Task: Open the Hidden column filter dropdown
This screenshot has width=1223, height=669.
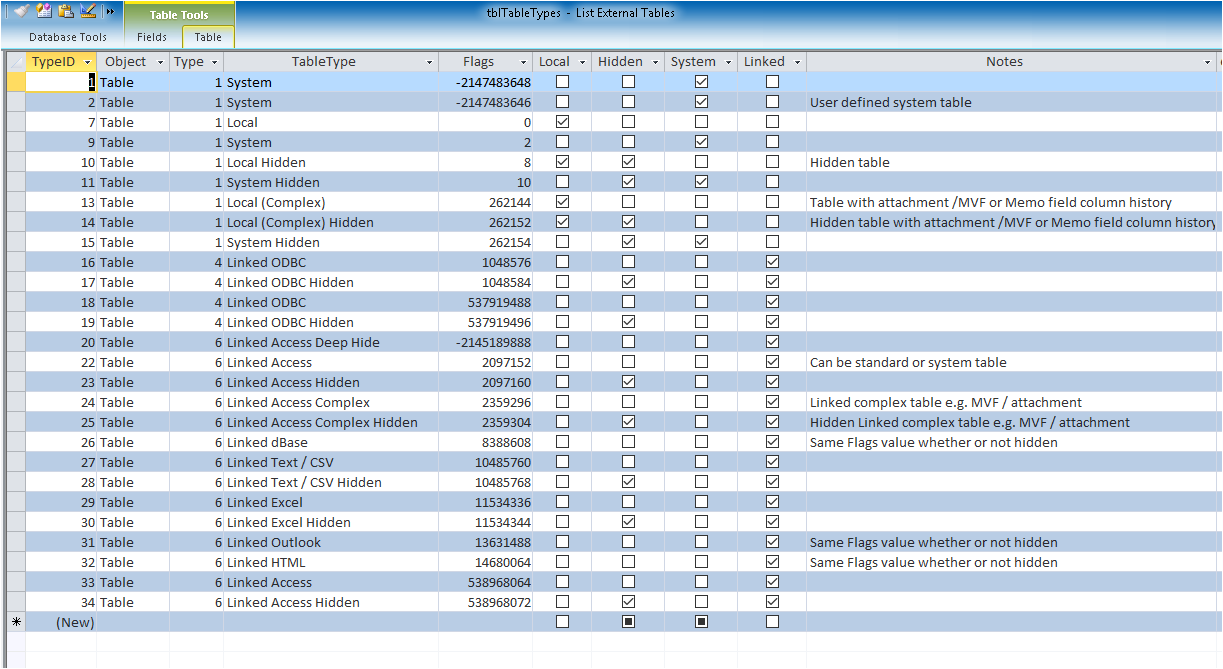Action: point(656,62)
